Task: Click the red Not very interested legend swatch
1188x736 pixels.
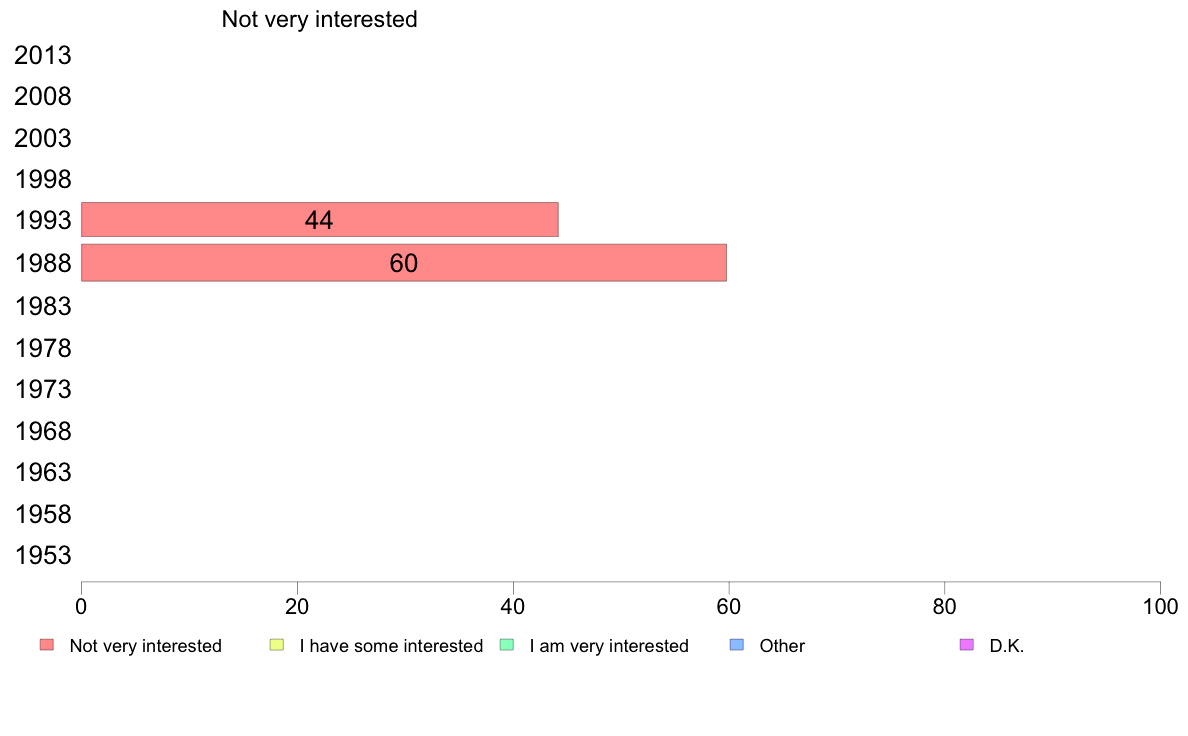Action: (x=47, y=645)
